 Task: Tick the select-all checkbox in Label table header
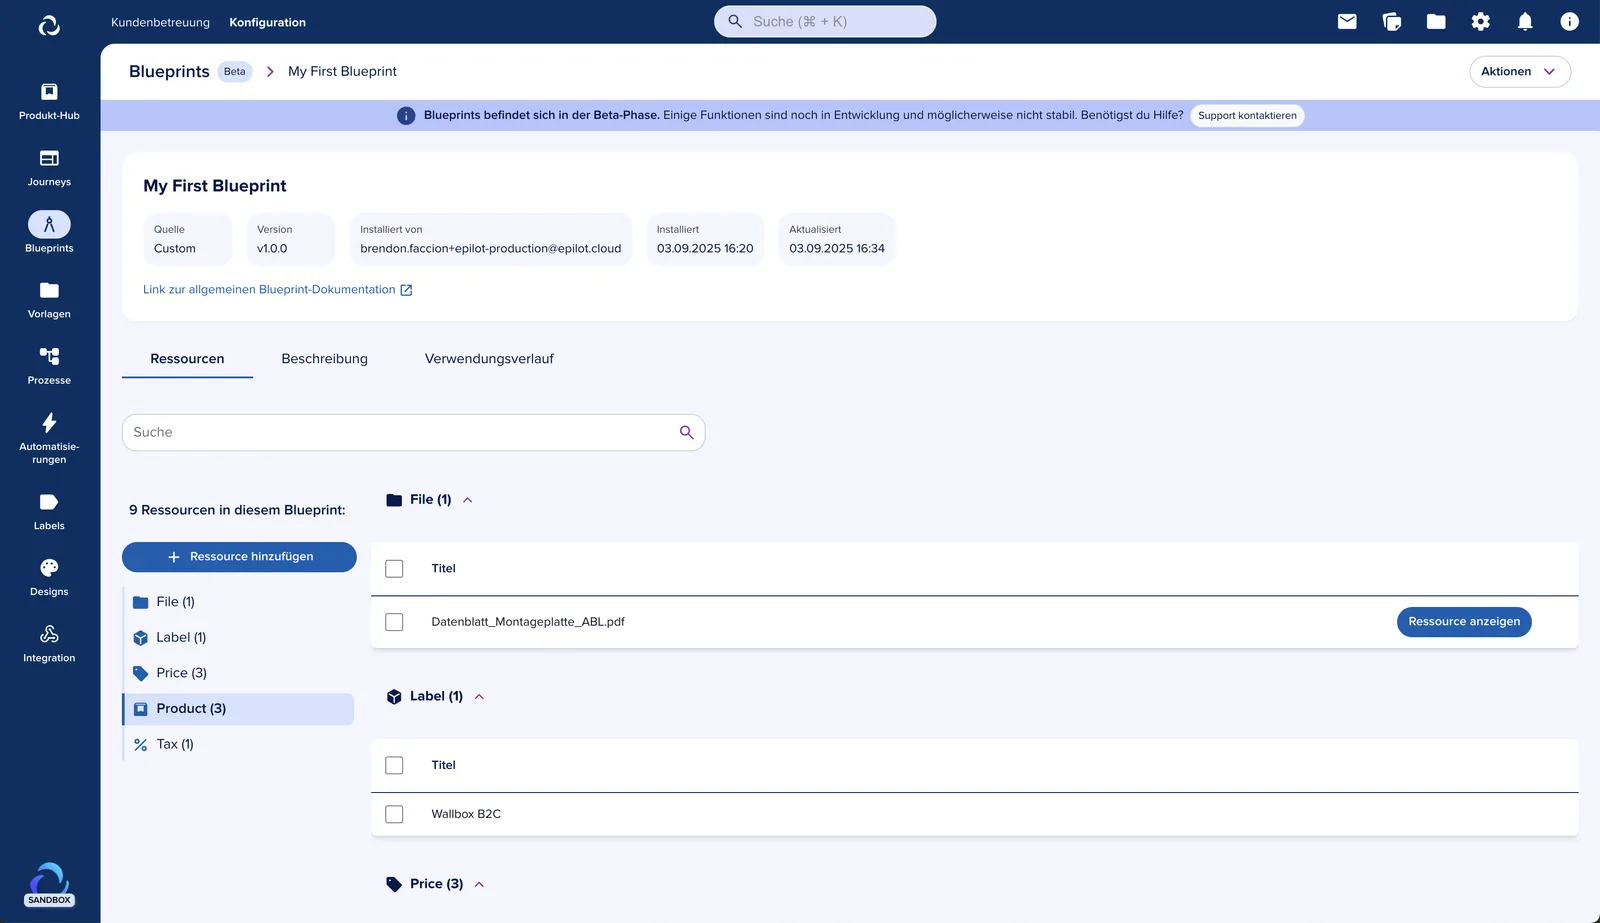coord(394,765)
